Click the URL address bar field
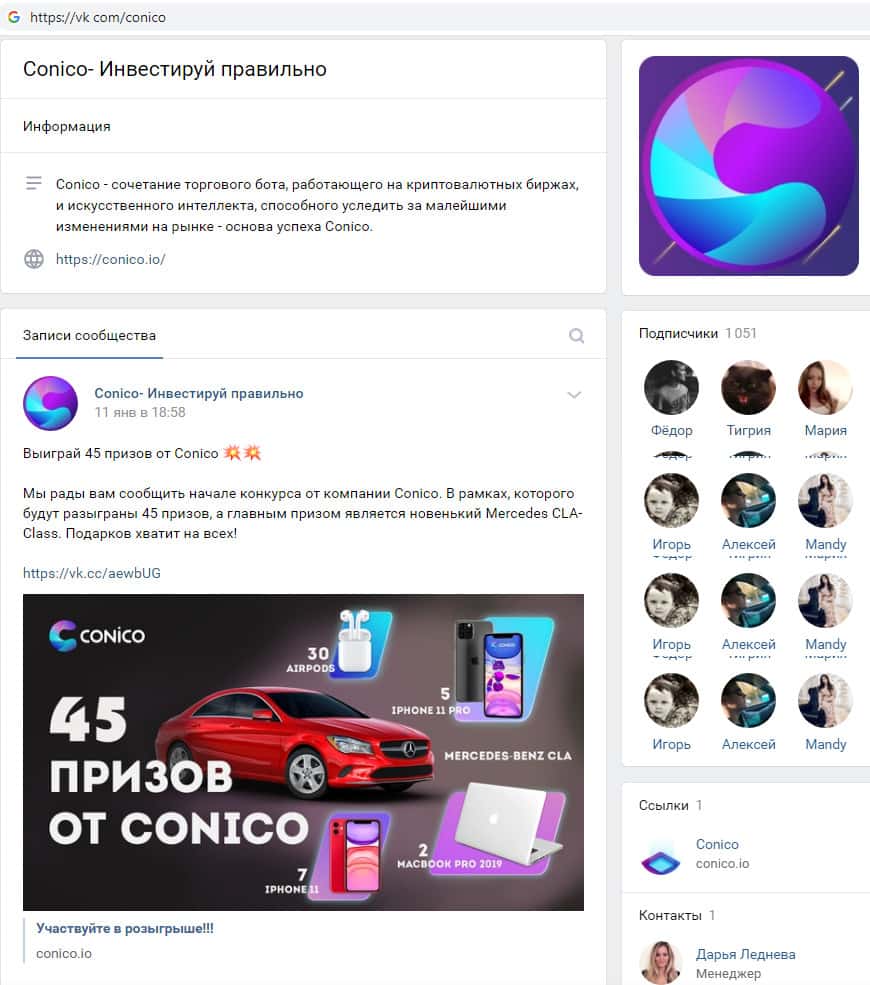 tap(440, 17)
